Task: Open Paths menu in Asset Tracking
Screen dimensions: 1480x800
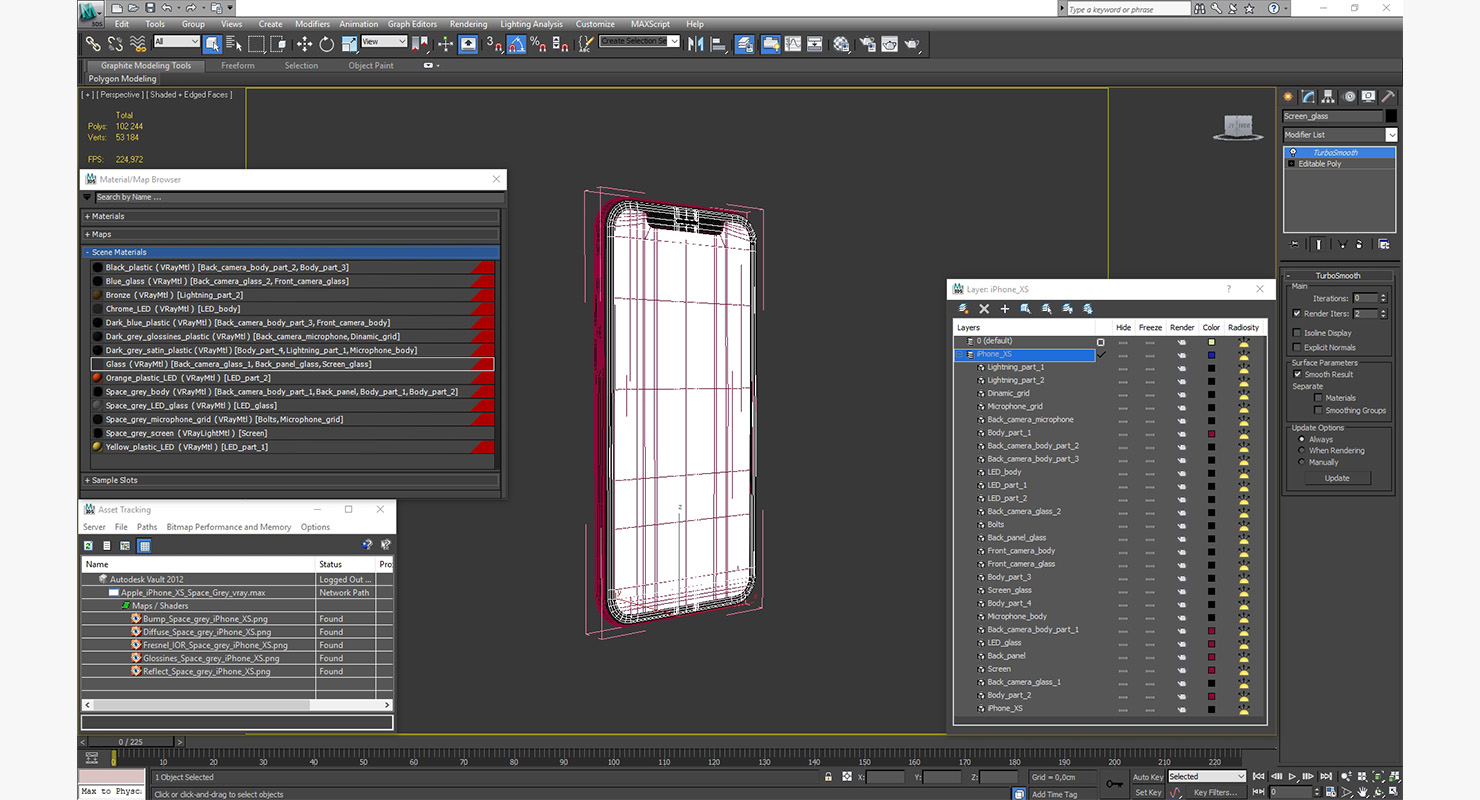Action: [147, 527]
